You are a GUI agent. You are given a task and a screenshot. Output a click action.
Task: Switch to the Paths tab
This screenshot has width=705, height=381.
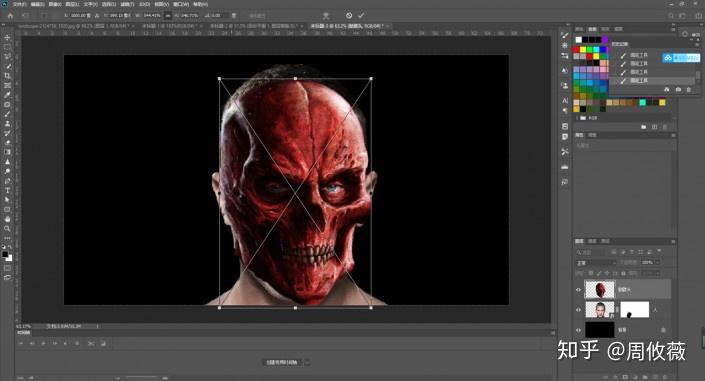point(605,241)
